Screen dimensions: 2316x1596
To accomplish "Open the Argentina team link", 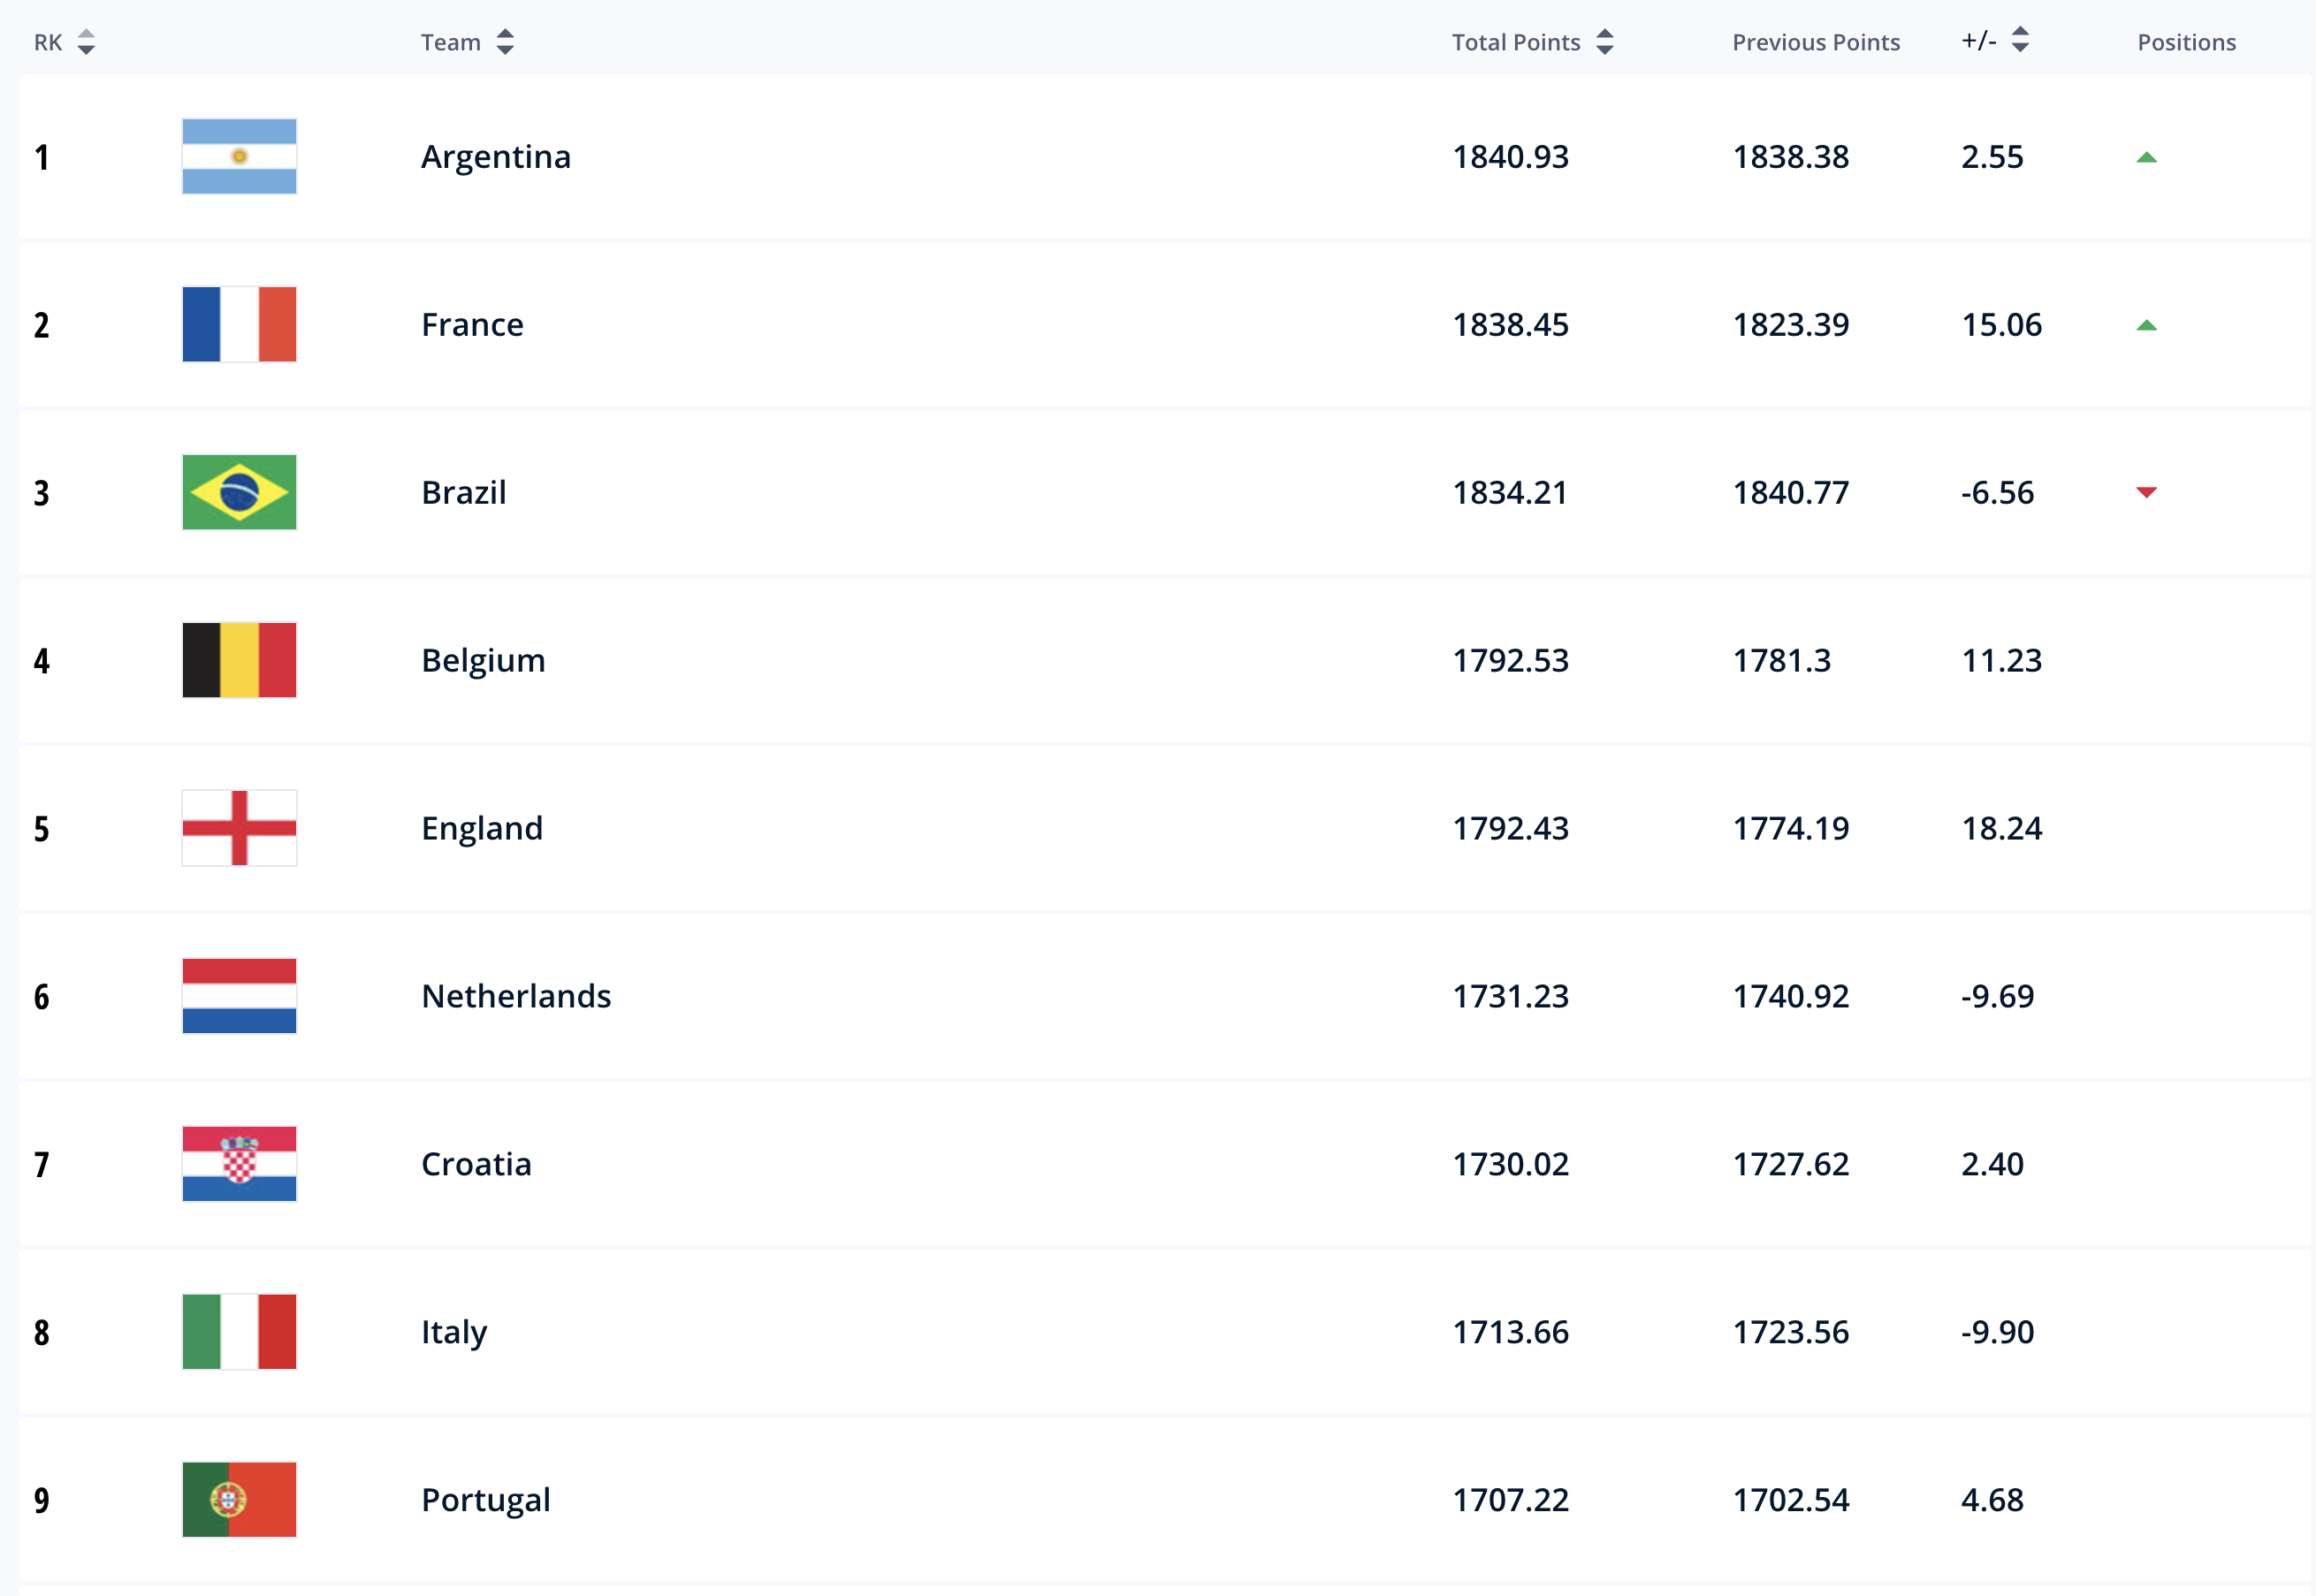I will [x=496, y=157].
